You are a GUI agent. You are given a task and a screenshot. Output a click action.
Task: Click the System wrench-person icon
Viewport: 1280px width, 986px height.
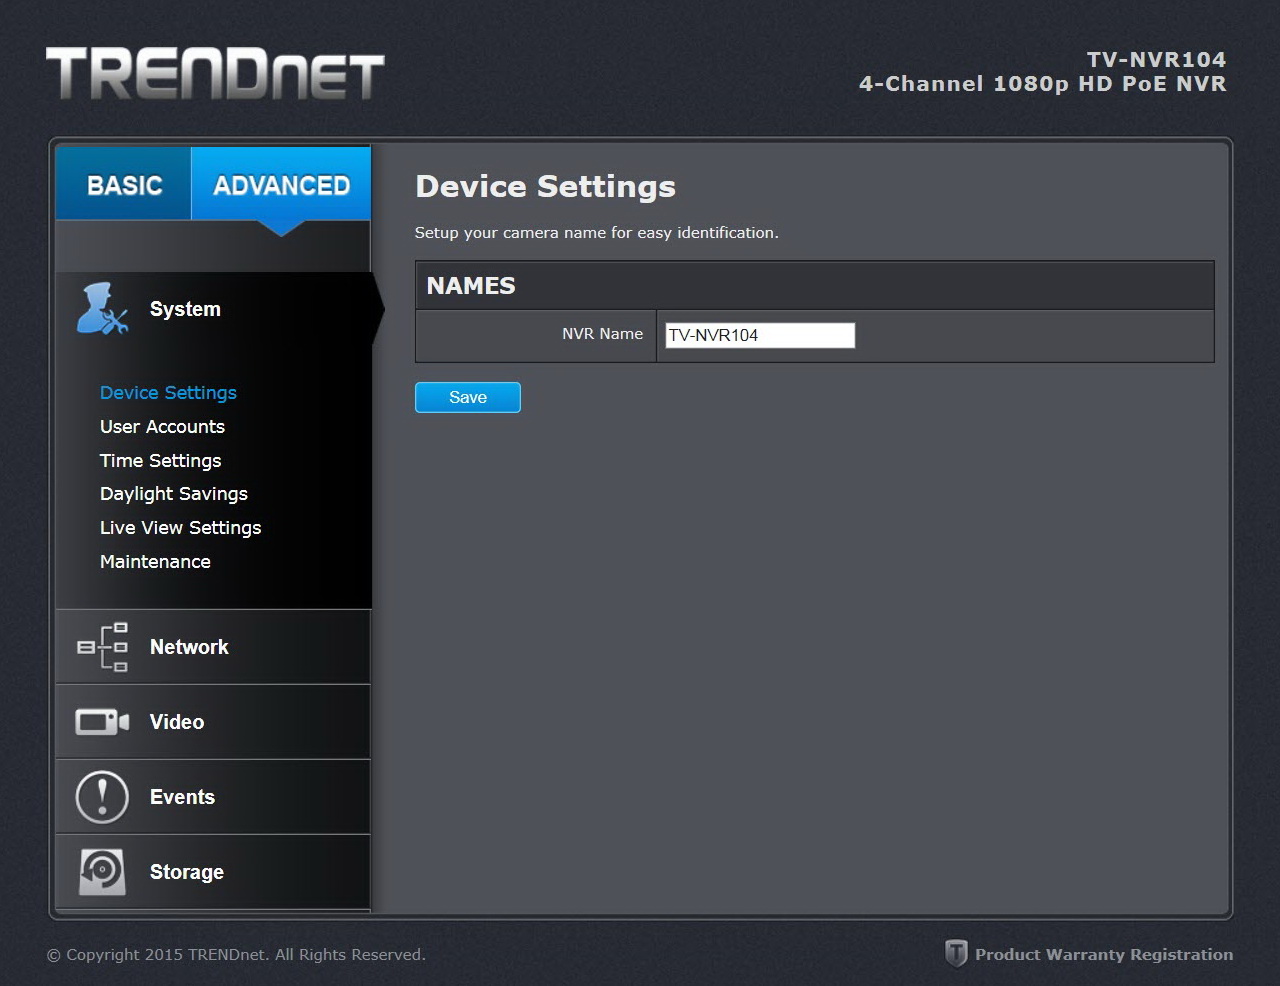point(102,309)
